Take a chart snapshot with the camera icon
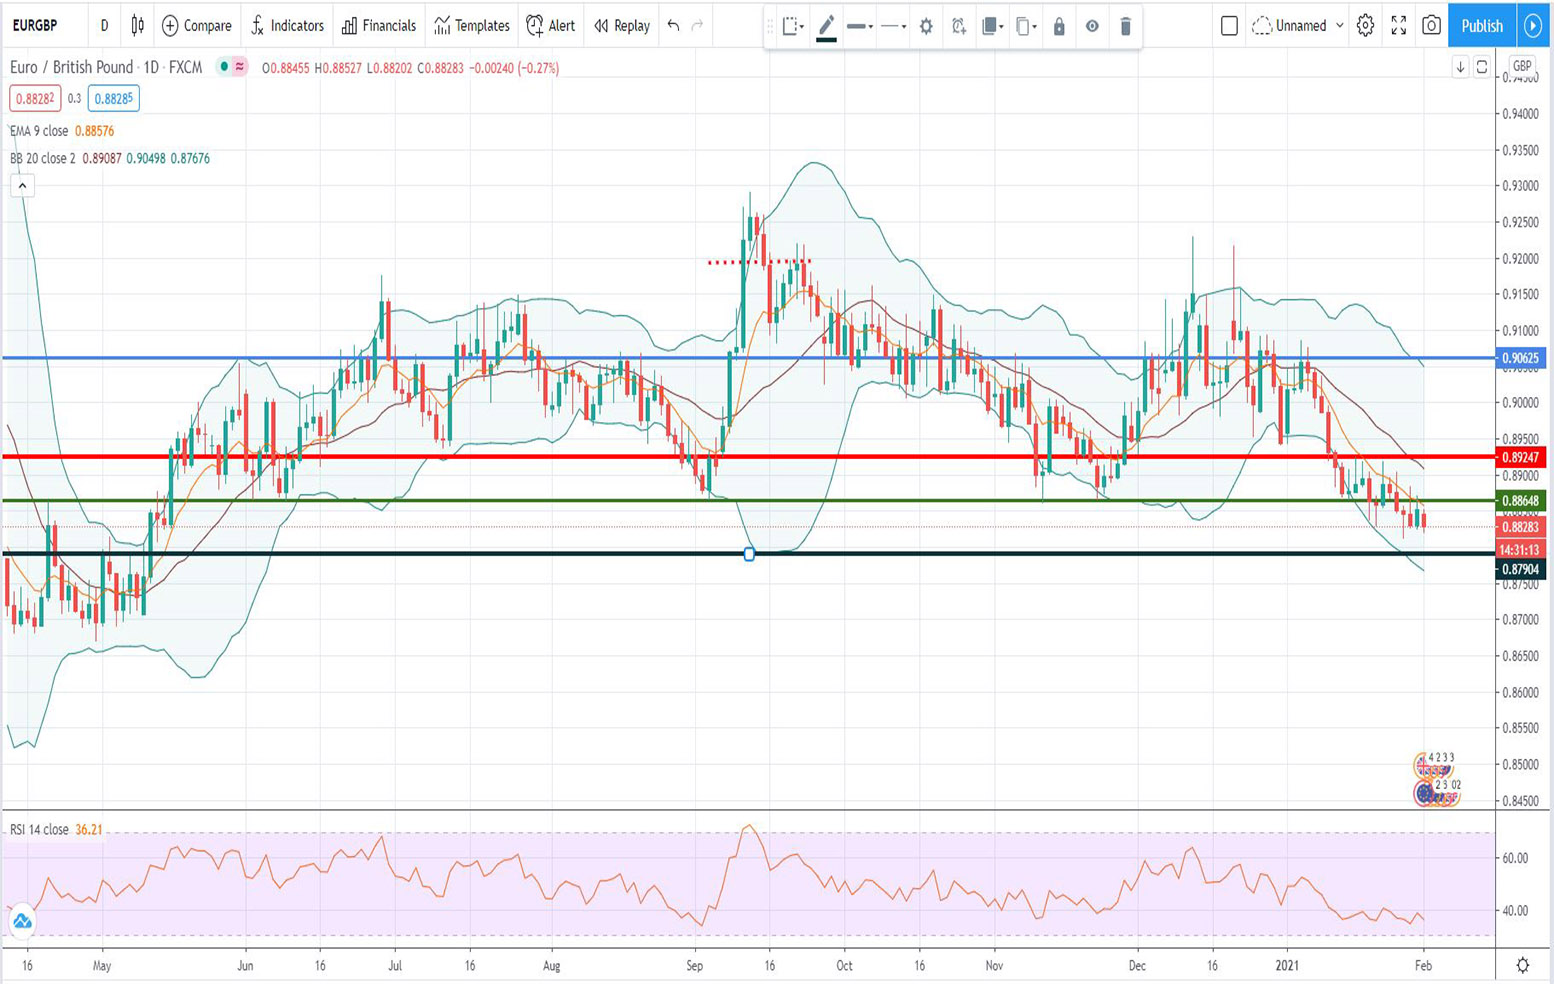The image size is (1554, 984). [1430, 26]
